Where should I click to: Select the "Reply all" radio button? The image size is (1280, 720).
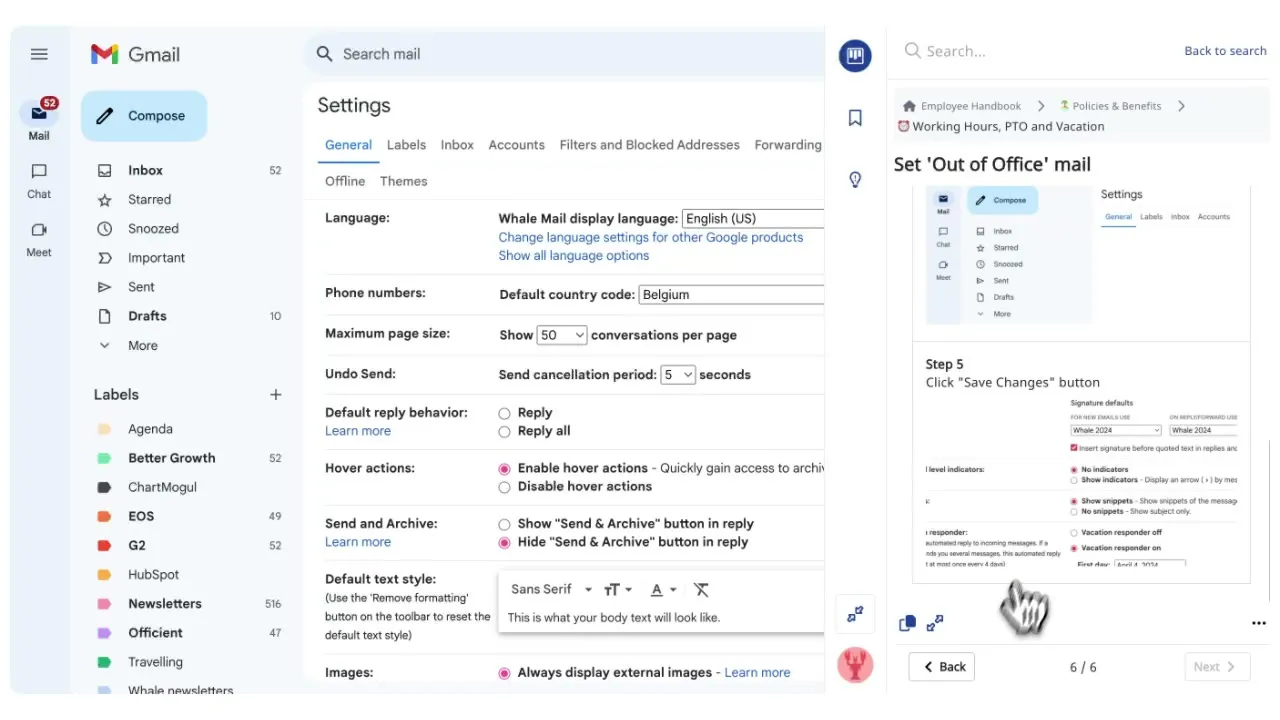pos(504,432)
